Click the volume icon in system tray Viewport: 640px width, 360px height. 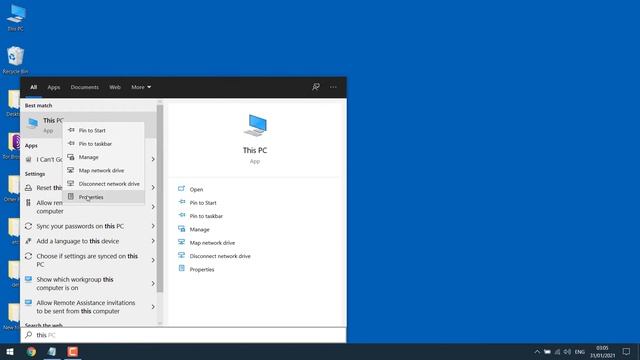click(567, 351)
